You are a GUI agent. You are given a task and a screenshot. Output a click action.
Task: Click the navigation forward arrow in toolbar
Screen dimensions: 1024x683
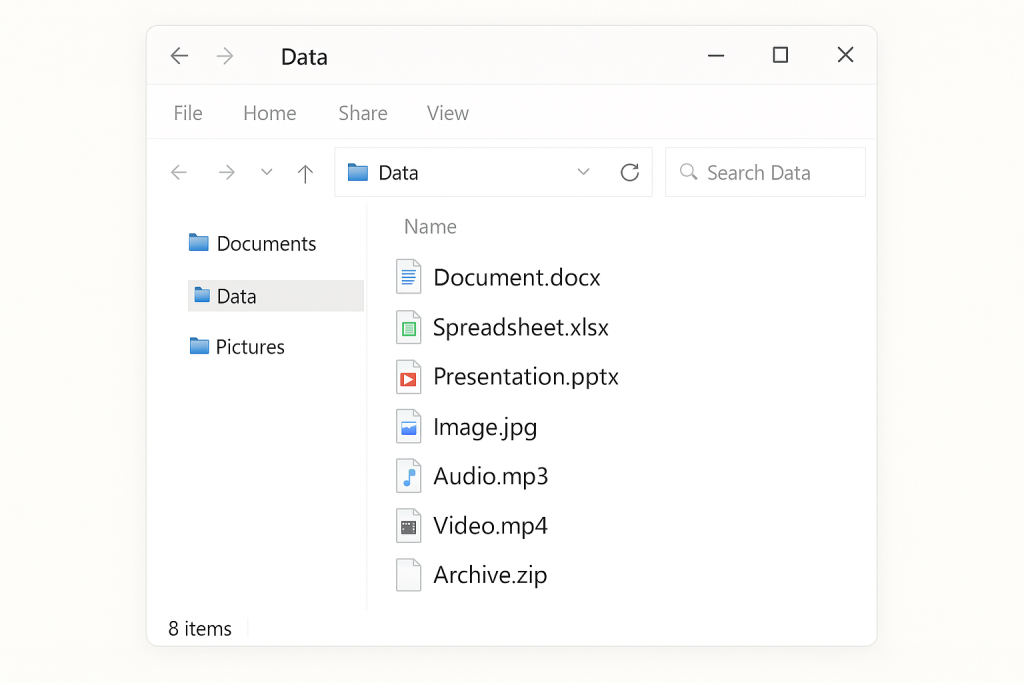click(x=227, y=173)
